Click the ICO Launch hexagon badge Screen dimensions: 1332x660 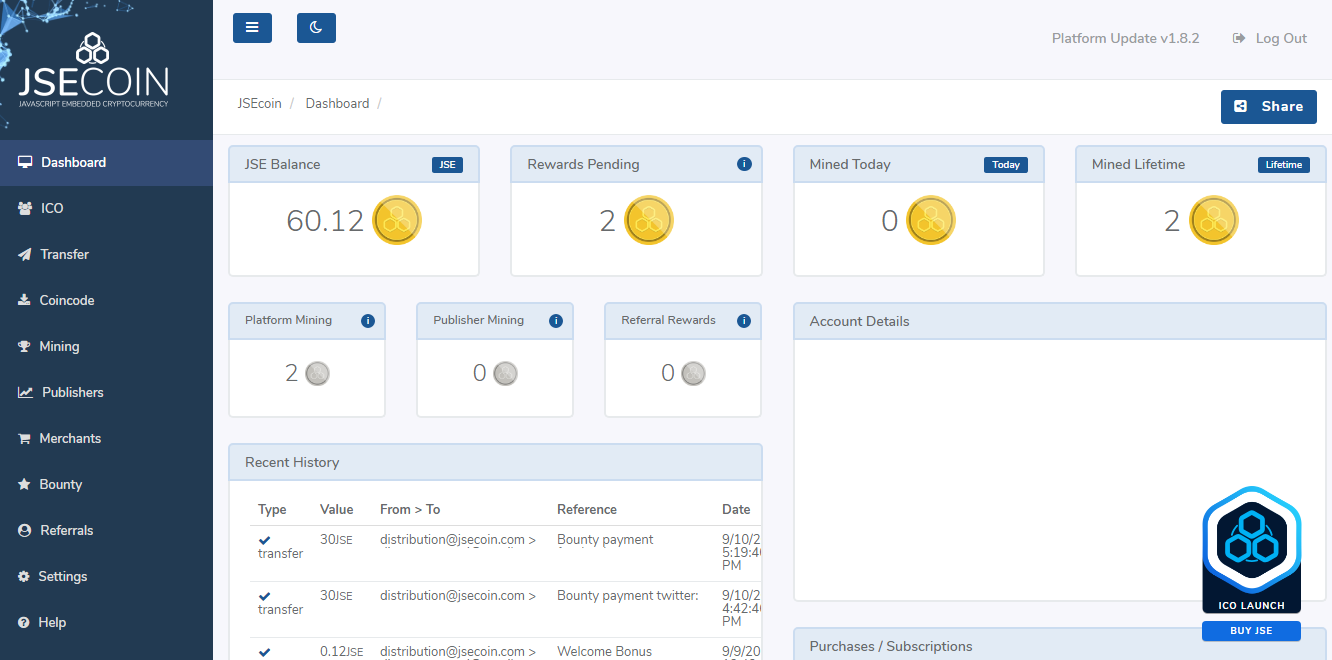1251,549
